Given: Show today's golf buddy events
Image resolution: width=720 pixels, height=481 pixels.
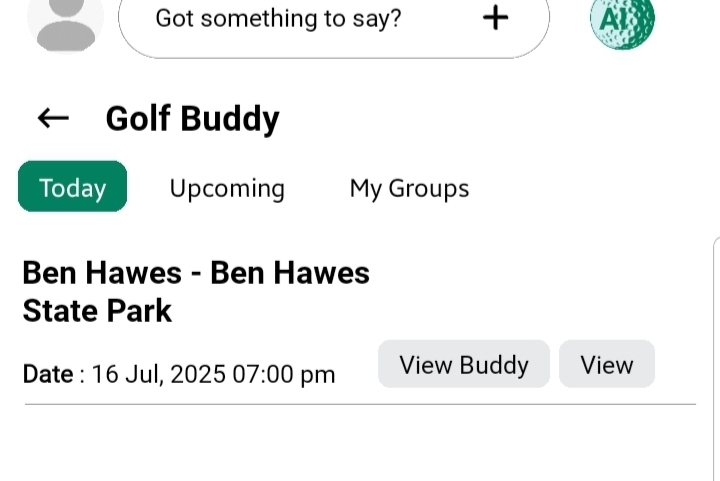Looking at the screenshot, I should 72,187.
